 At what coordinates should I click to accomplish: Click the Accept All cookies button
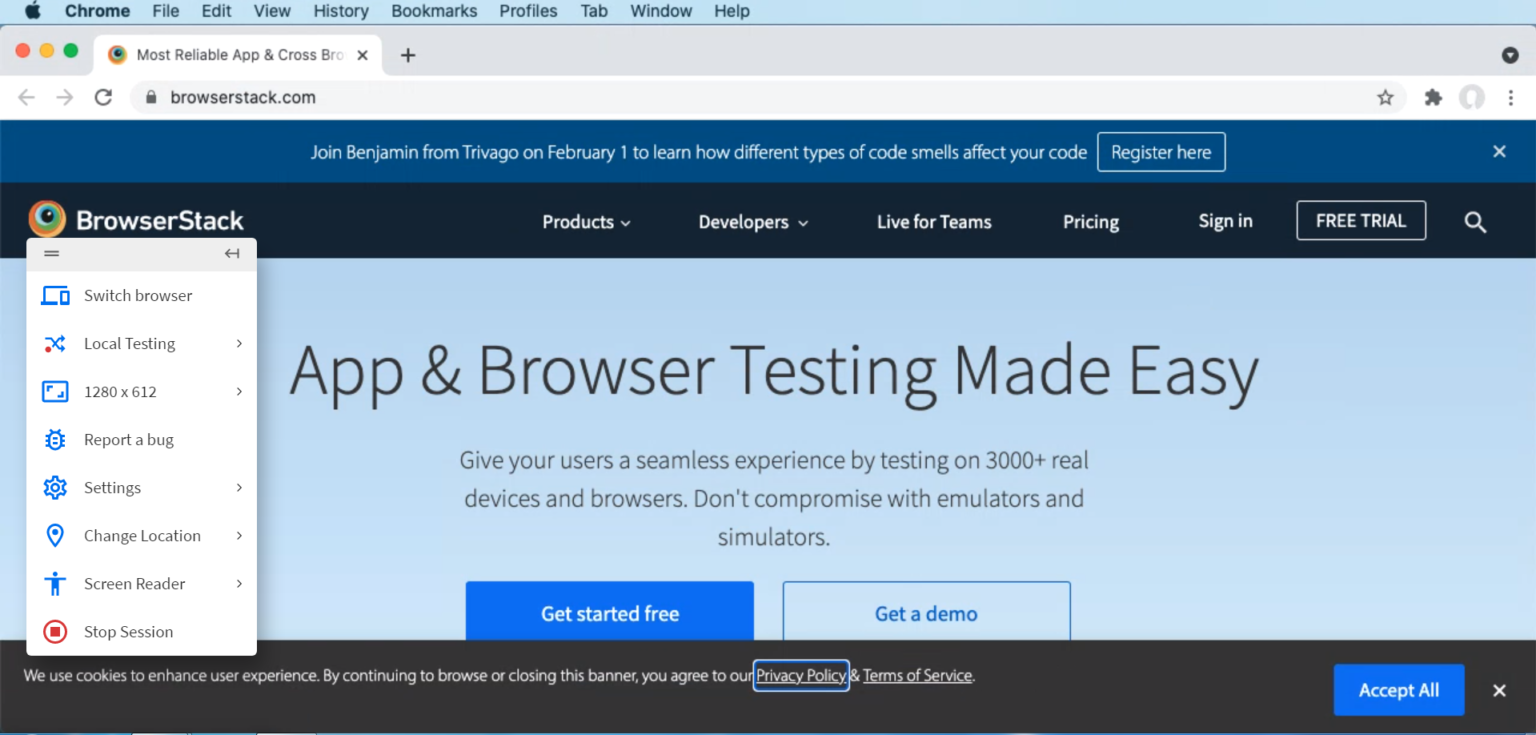tap(1398, 690)
